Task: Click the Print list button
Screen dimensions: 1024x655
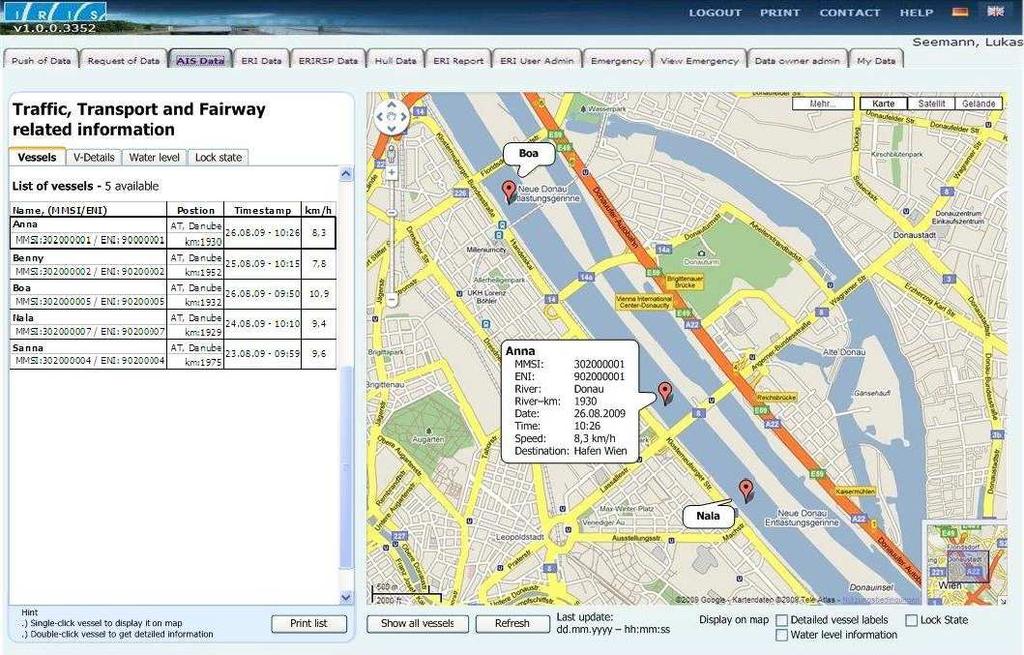Action: pyautogui.click(x=309, y=624)
